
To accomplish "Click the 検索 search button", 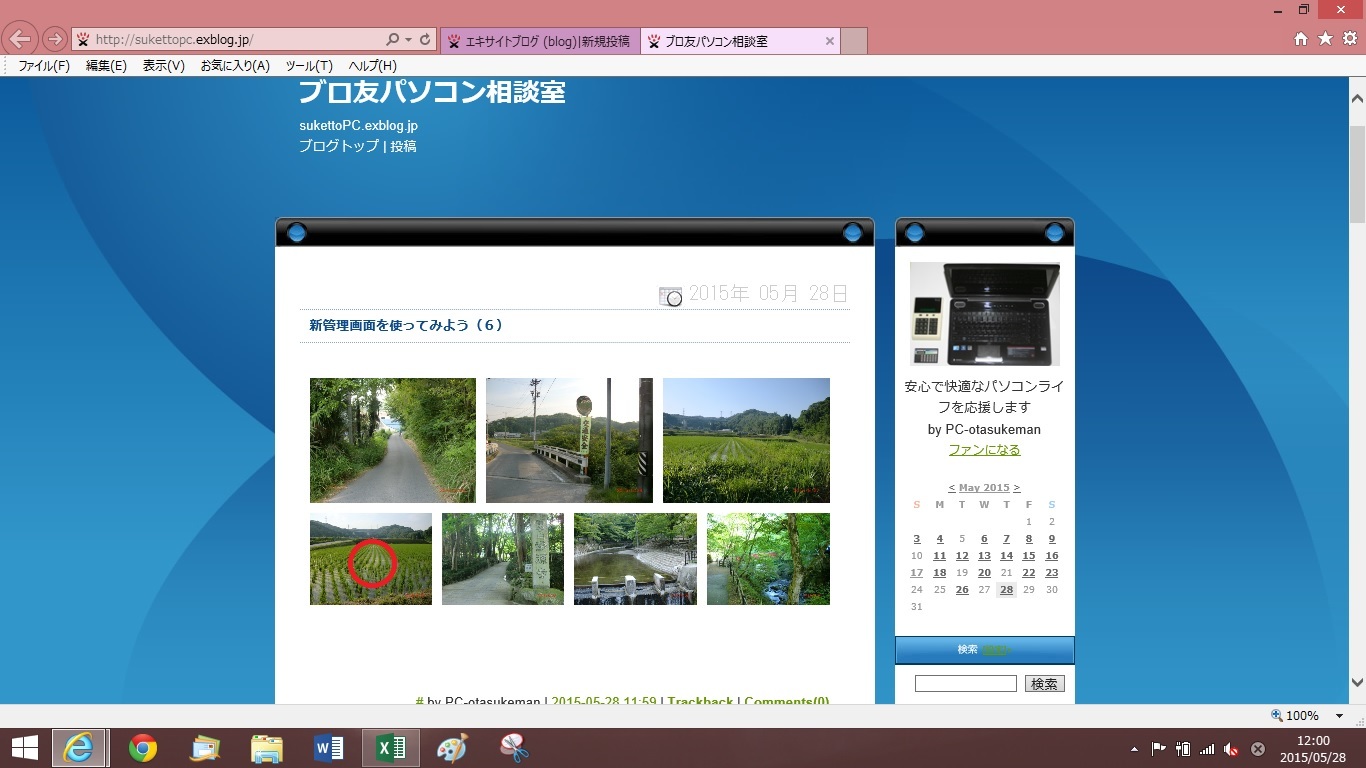I will click(x=1045, y=684).
